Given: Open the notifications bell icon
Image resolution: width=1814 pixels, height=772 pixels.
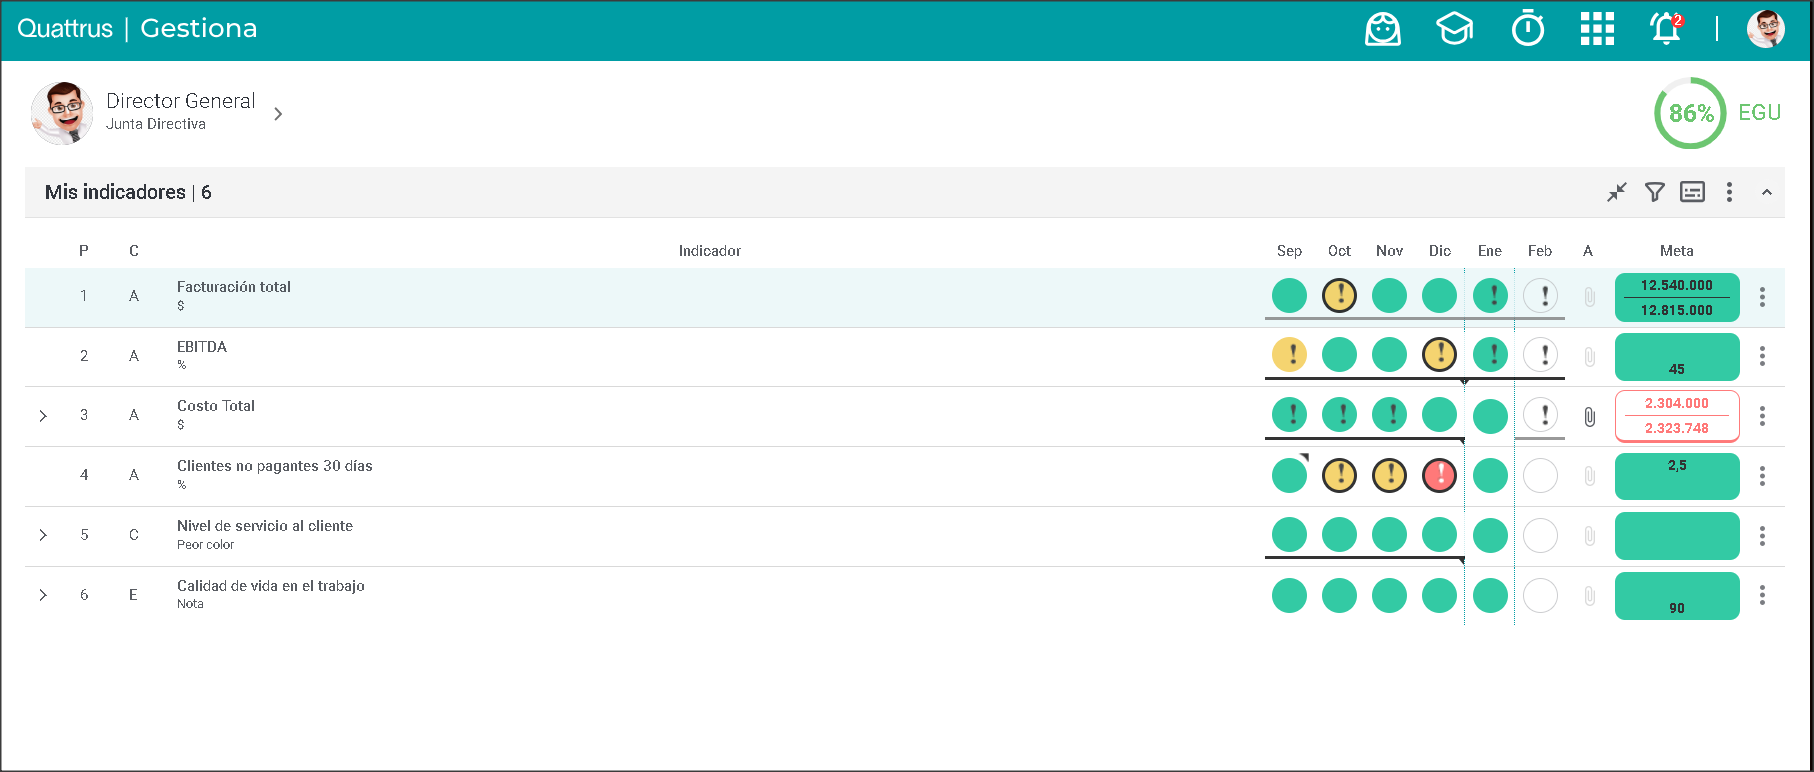Looking at the screenshot, I should 1665,29.
